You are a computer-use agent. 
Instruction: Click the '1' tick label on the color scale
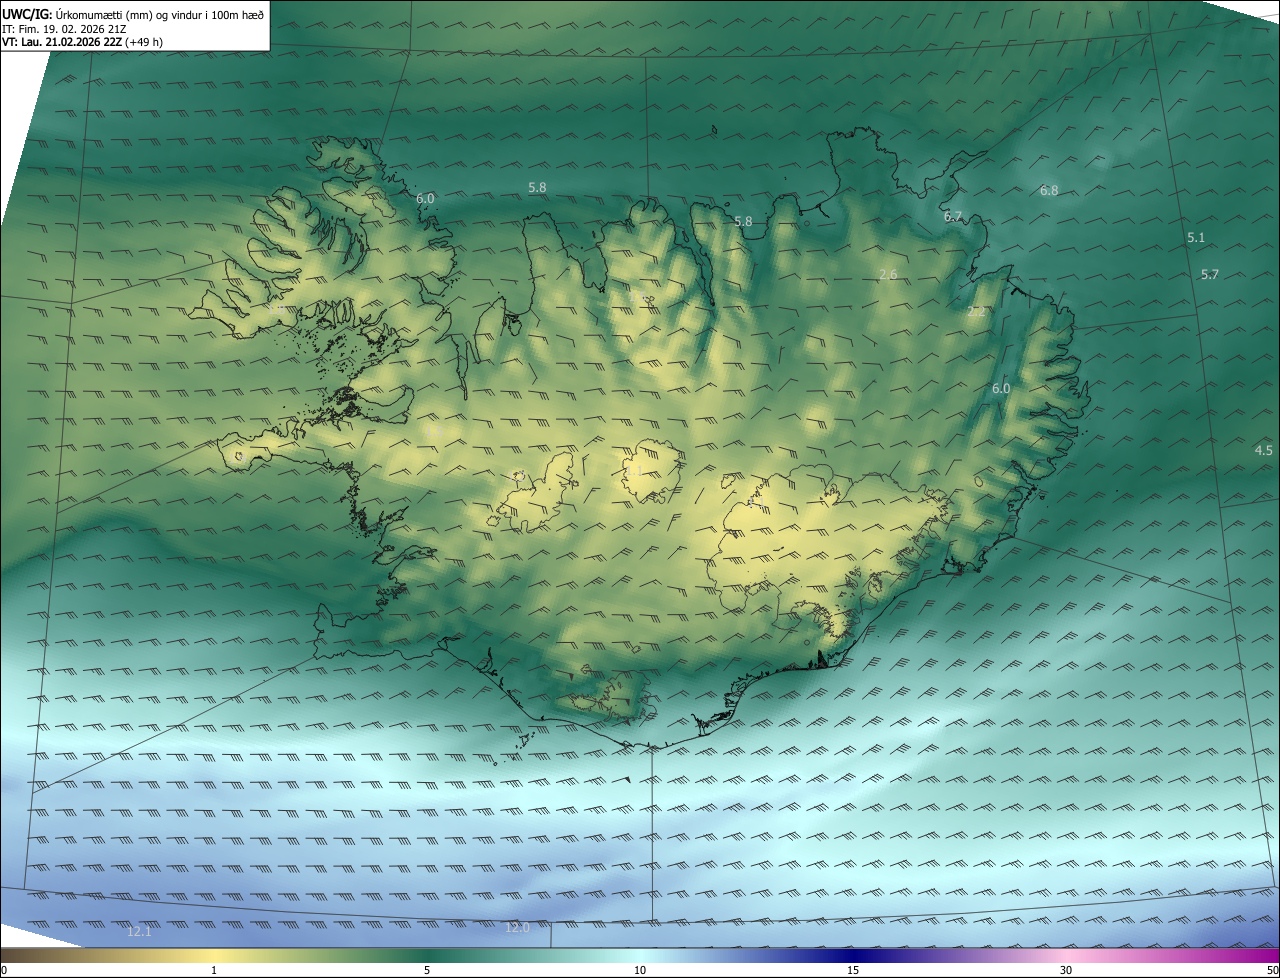click(214, 970)
